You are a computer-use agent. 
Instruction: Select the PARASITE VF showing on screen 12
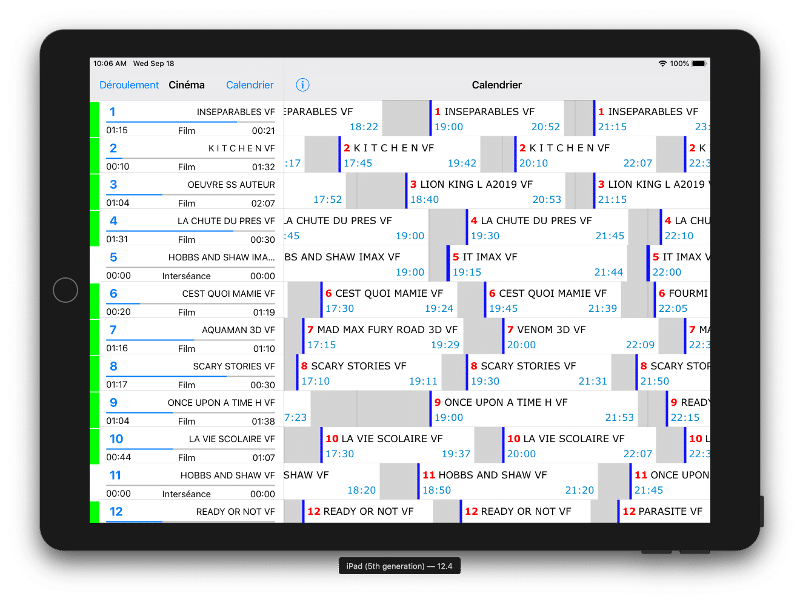[663, 512]
